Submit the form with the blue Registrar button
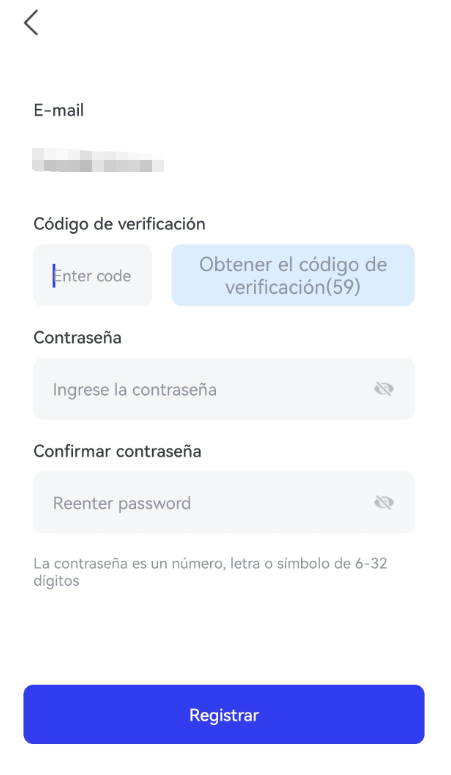Viewport: 451px width, 775px height. click(x=224, y=714)
